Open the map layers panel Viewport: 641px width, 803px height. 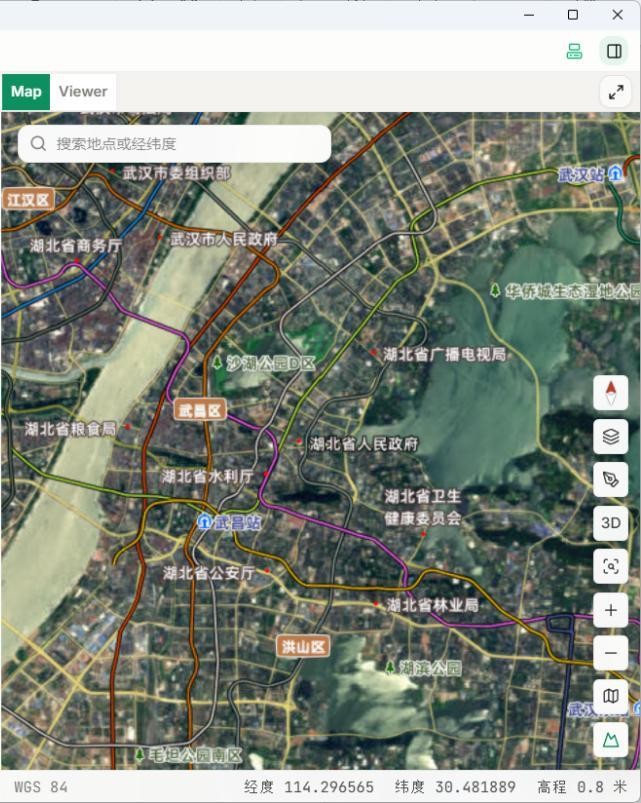[x=610, y=436]
